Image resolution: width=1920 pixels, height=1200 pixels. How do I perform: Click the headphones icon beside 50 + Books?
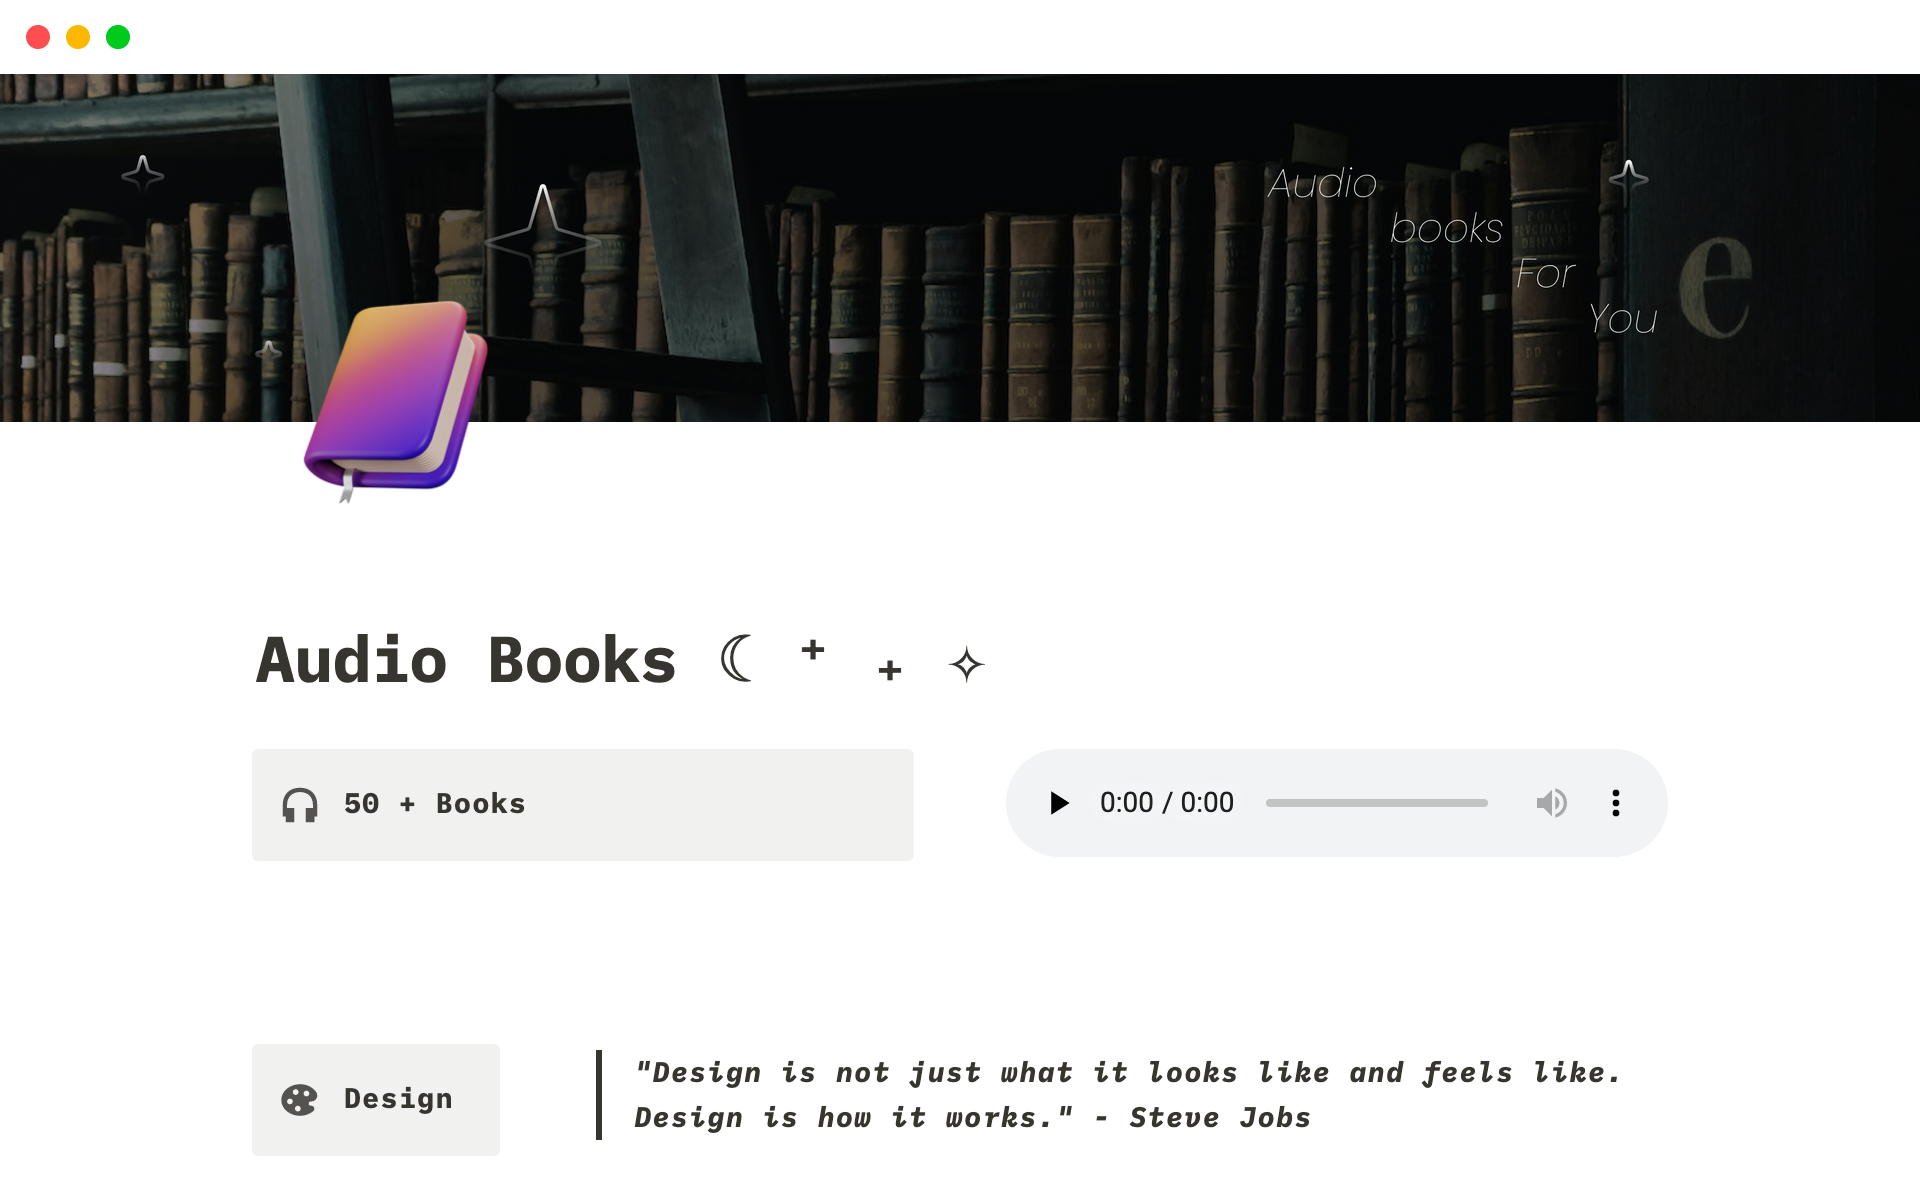[x=299, y=803]
